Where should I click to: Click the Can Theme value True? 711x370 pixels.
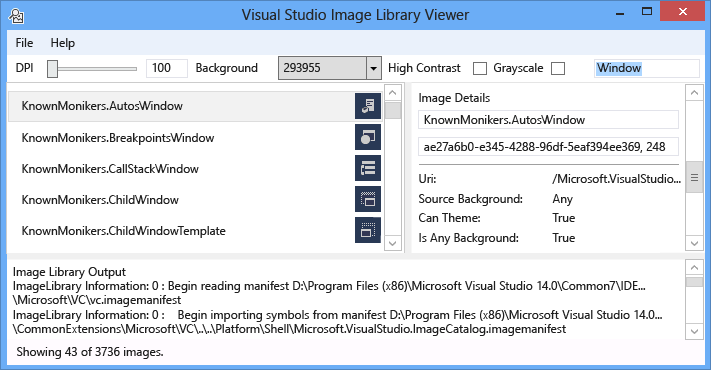coord(564,218)
